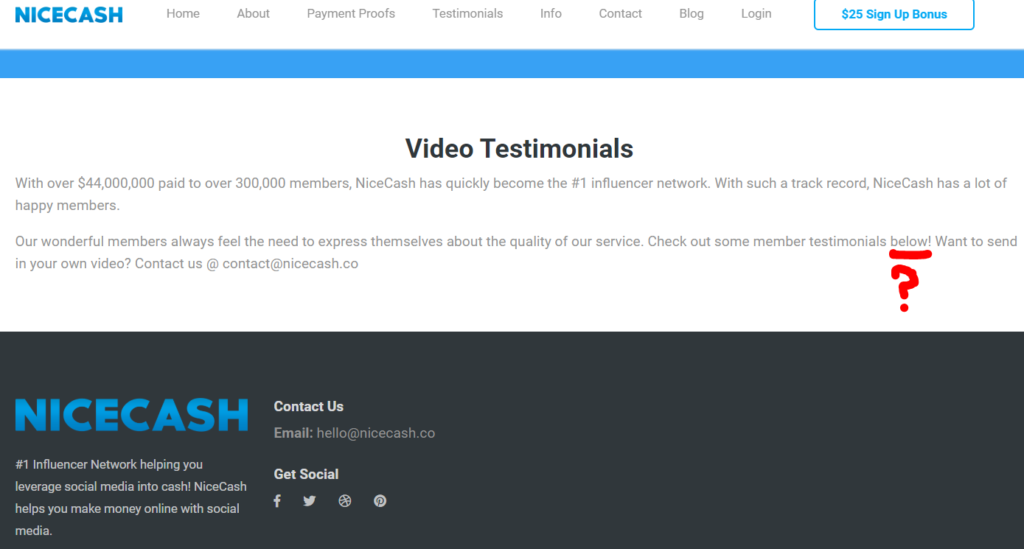Click the hello@nicecash.co email link

[x=376, y=433]
